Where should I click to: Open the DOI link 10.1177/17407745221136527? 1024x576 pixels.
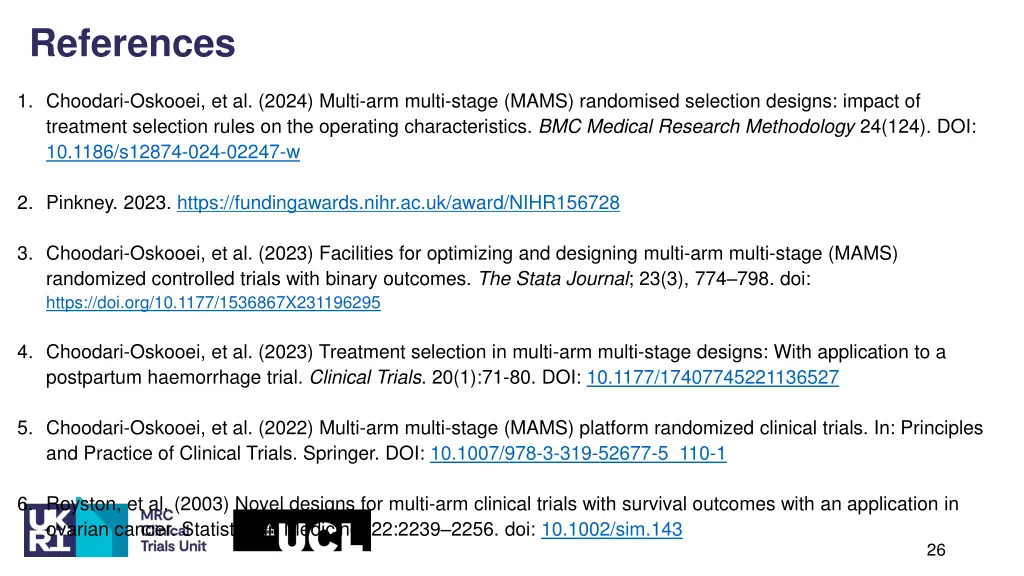[x=712, y=377]
